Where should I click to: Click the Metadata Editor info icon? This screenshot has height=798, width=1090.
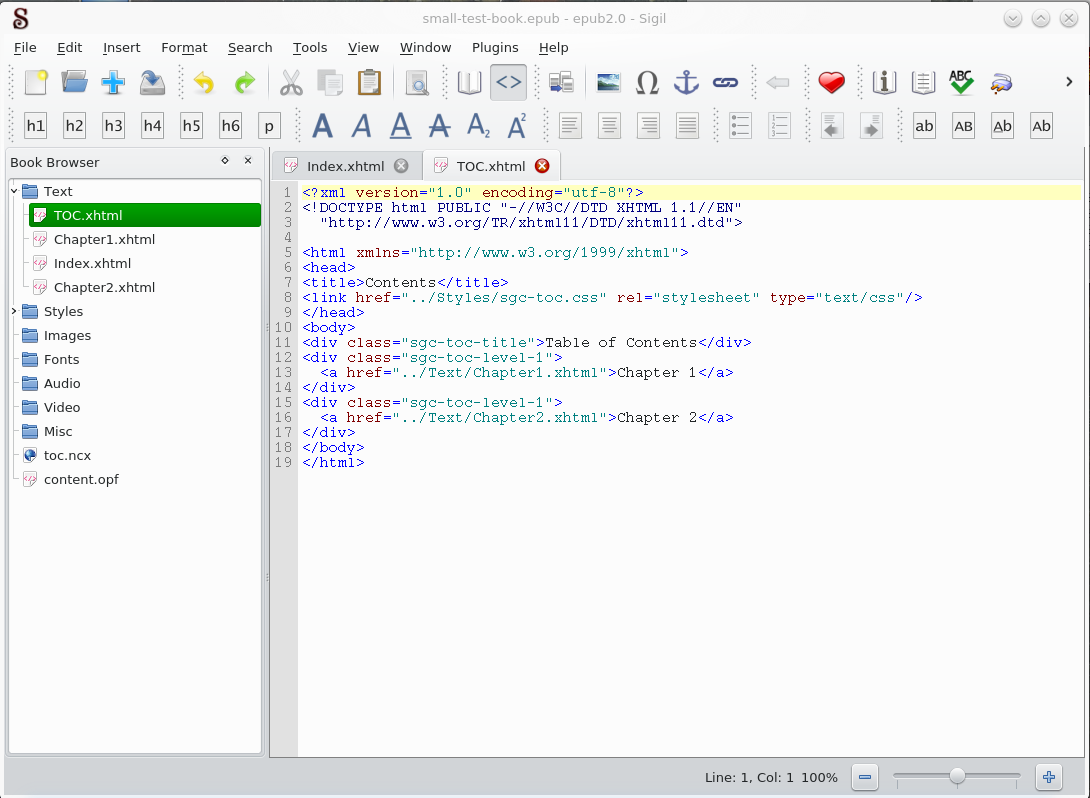883,83
